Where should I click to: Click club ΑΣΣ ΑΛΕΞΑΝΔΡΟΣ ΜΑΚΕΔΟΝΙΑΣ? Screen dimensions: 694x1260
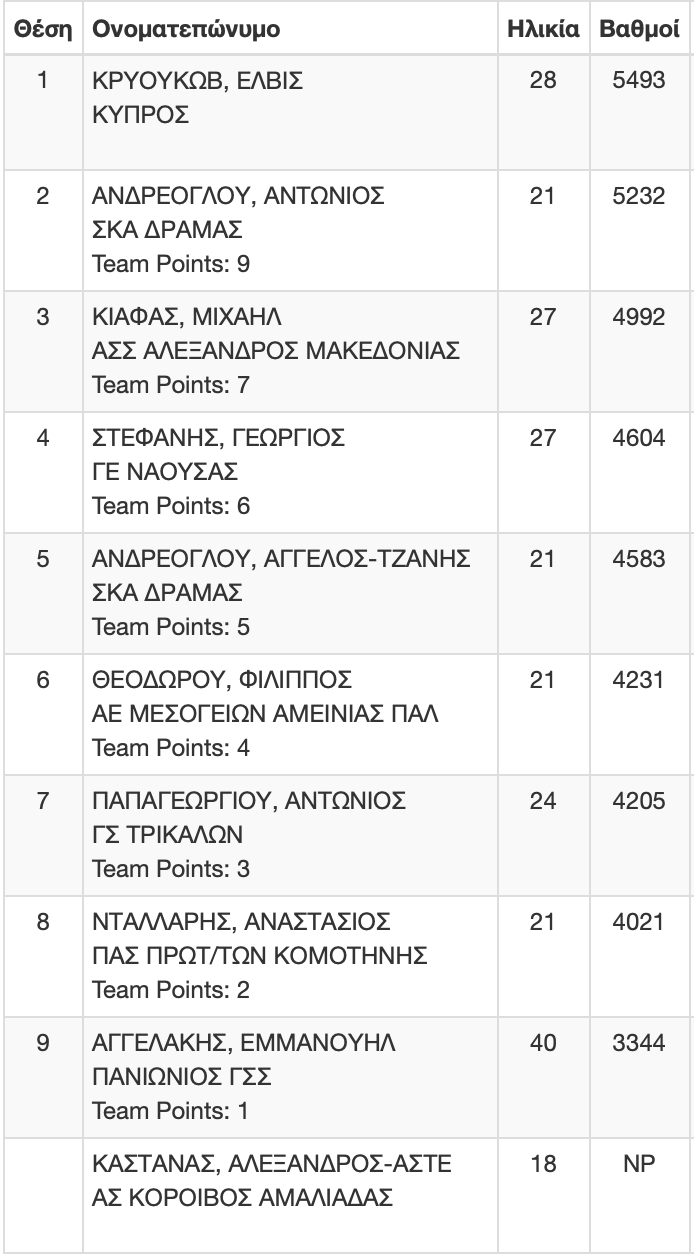click(275, 351)
